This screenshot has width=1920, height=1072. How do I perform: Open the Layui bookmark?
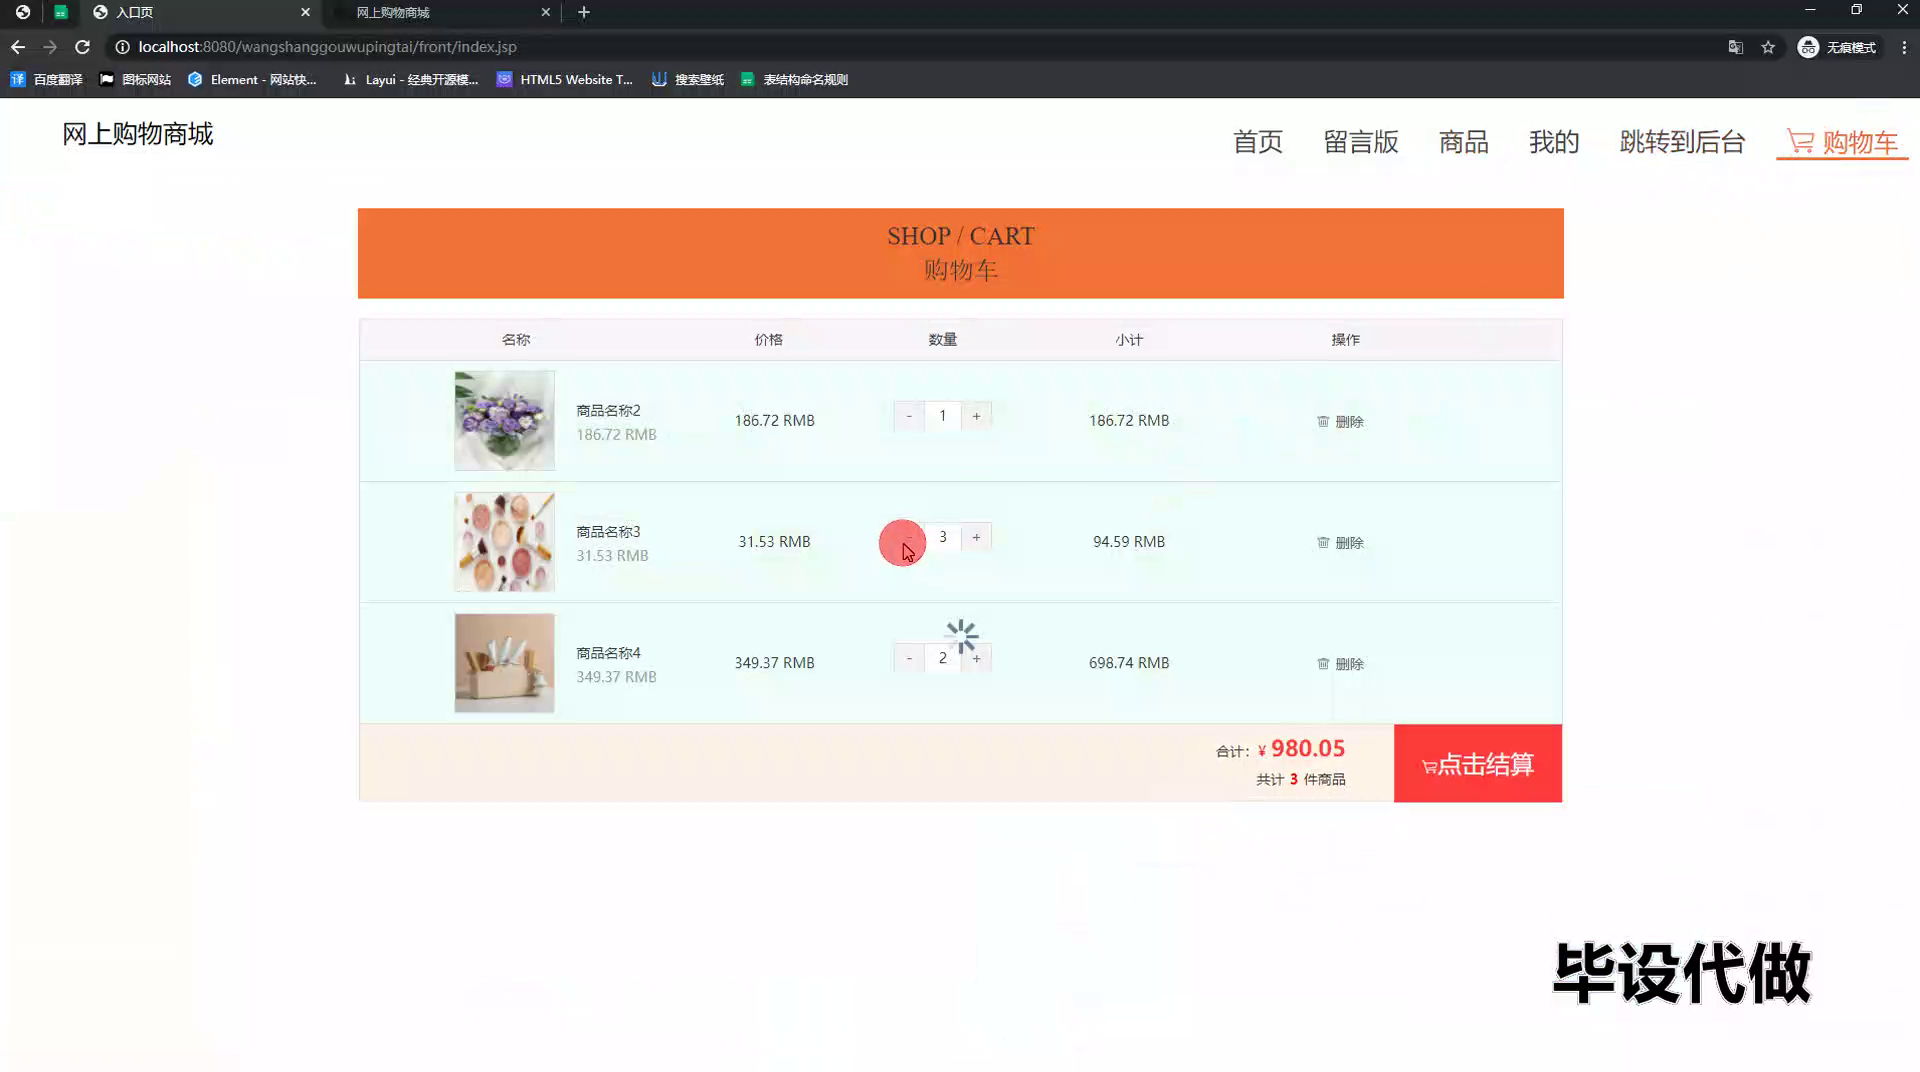[410, 80]
